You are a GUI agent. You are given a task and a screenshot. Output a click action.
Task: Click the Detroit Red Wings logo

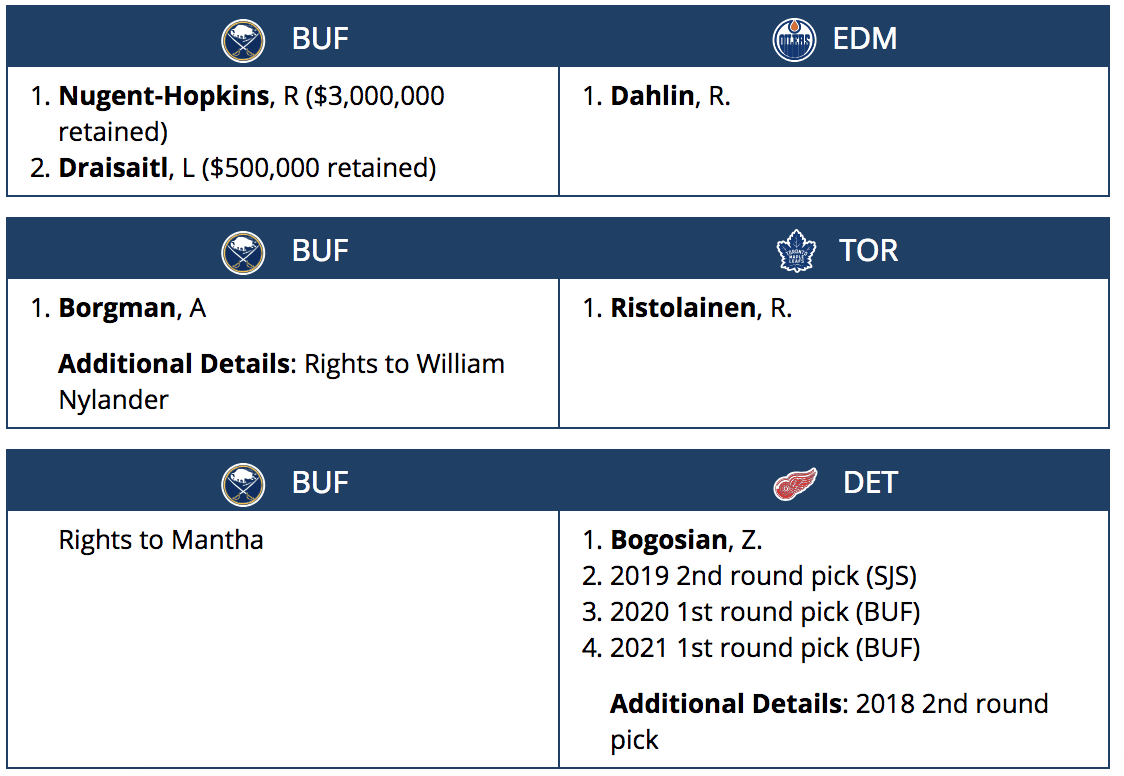coord(796,484)
